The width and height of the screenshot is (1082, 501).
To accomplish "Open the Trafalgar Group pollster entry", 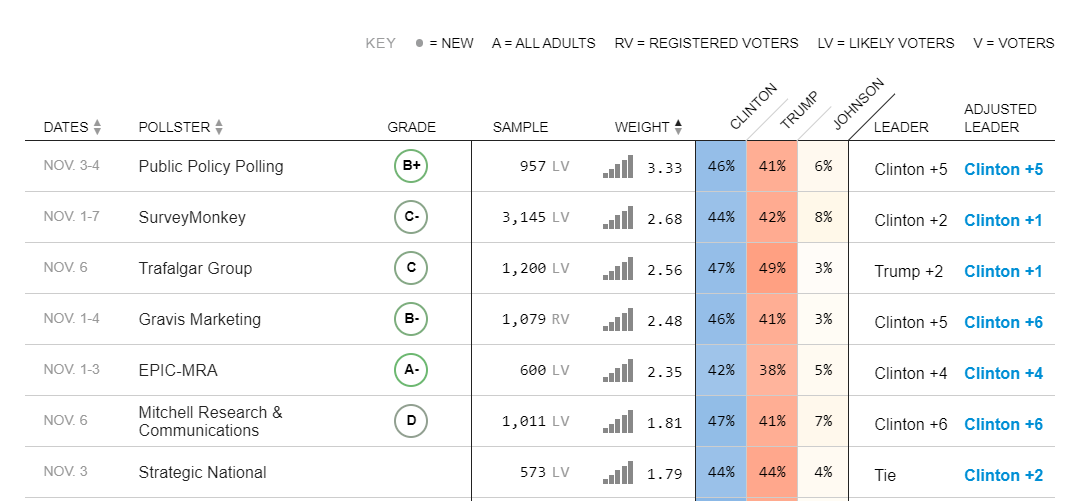I will (195, 269).
